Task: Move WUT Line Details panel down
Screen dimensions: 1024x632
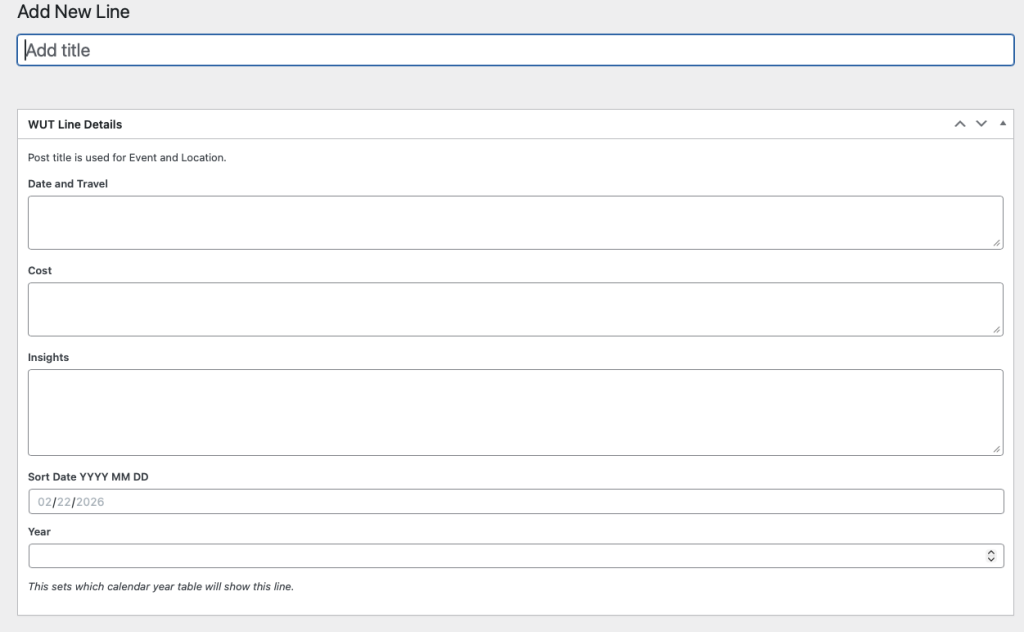Action: click(x=981, y=124)
